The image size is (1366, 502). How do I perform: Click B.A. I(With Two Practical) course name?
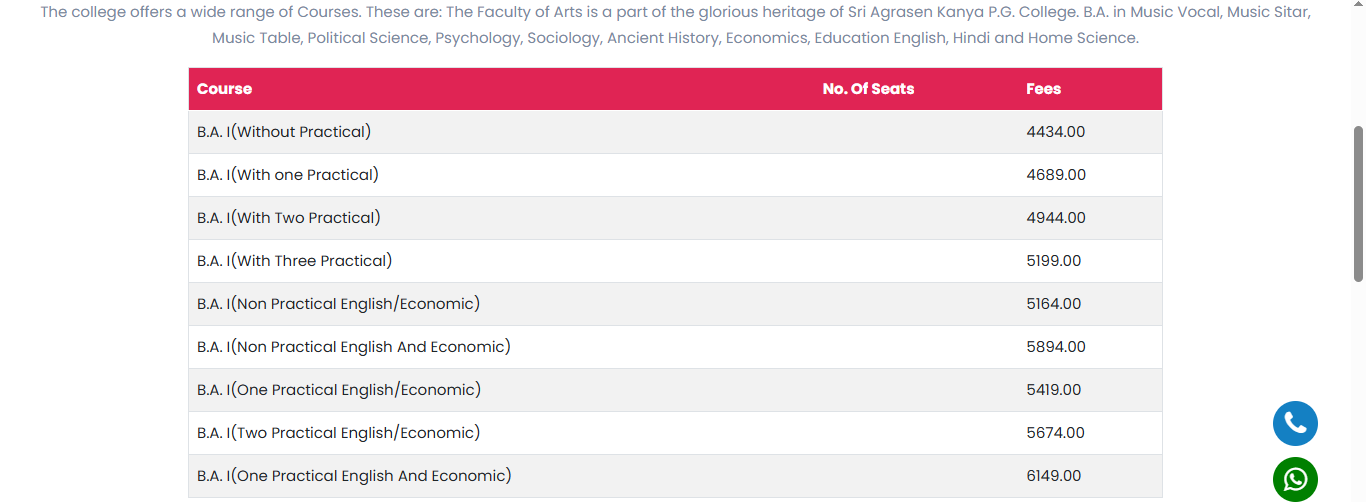pos(289,218)
